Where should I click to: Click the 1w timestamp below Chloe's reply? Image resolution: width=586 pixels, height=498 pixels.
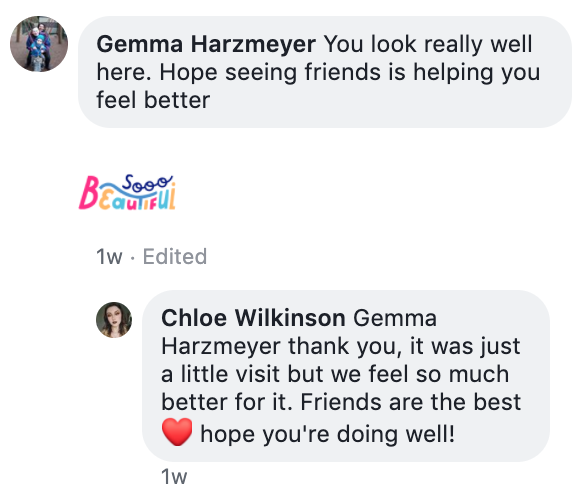point(174,477)
